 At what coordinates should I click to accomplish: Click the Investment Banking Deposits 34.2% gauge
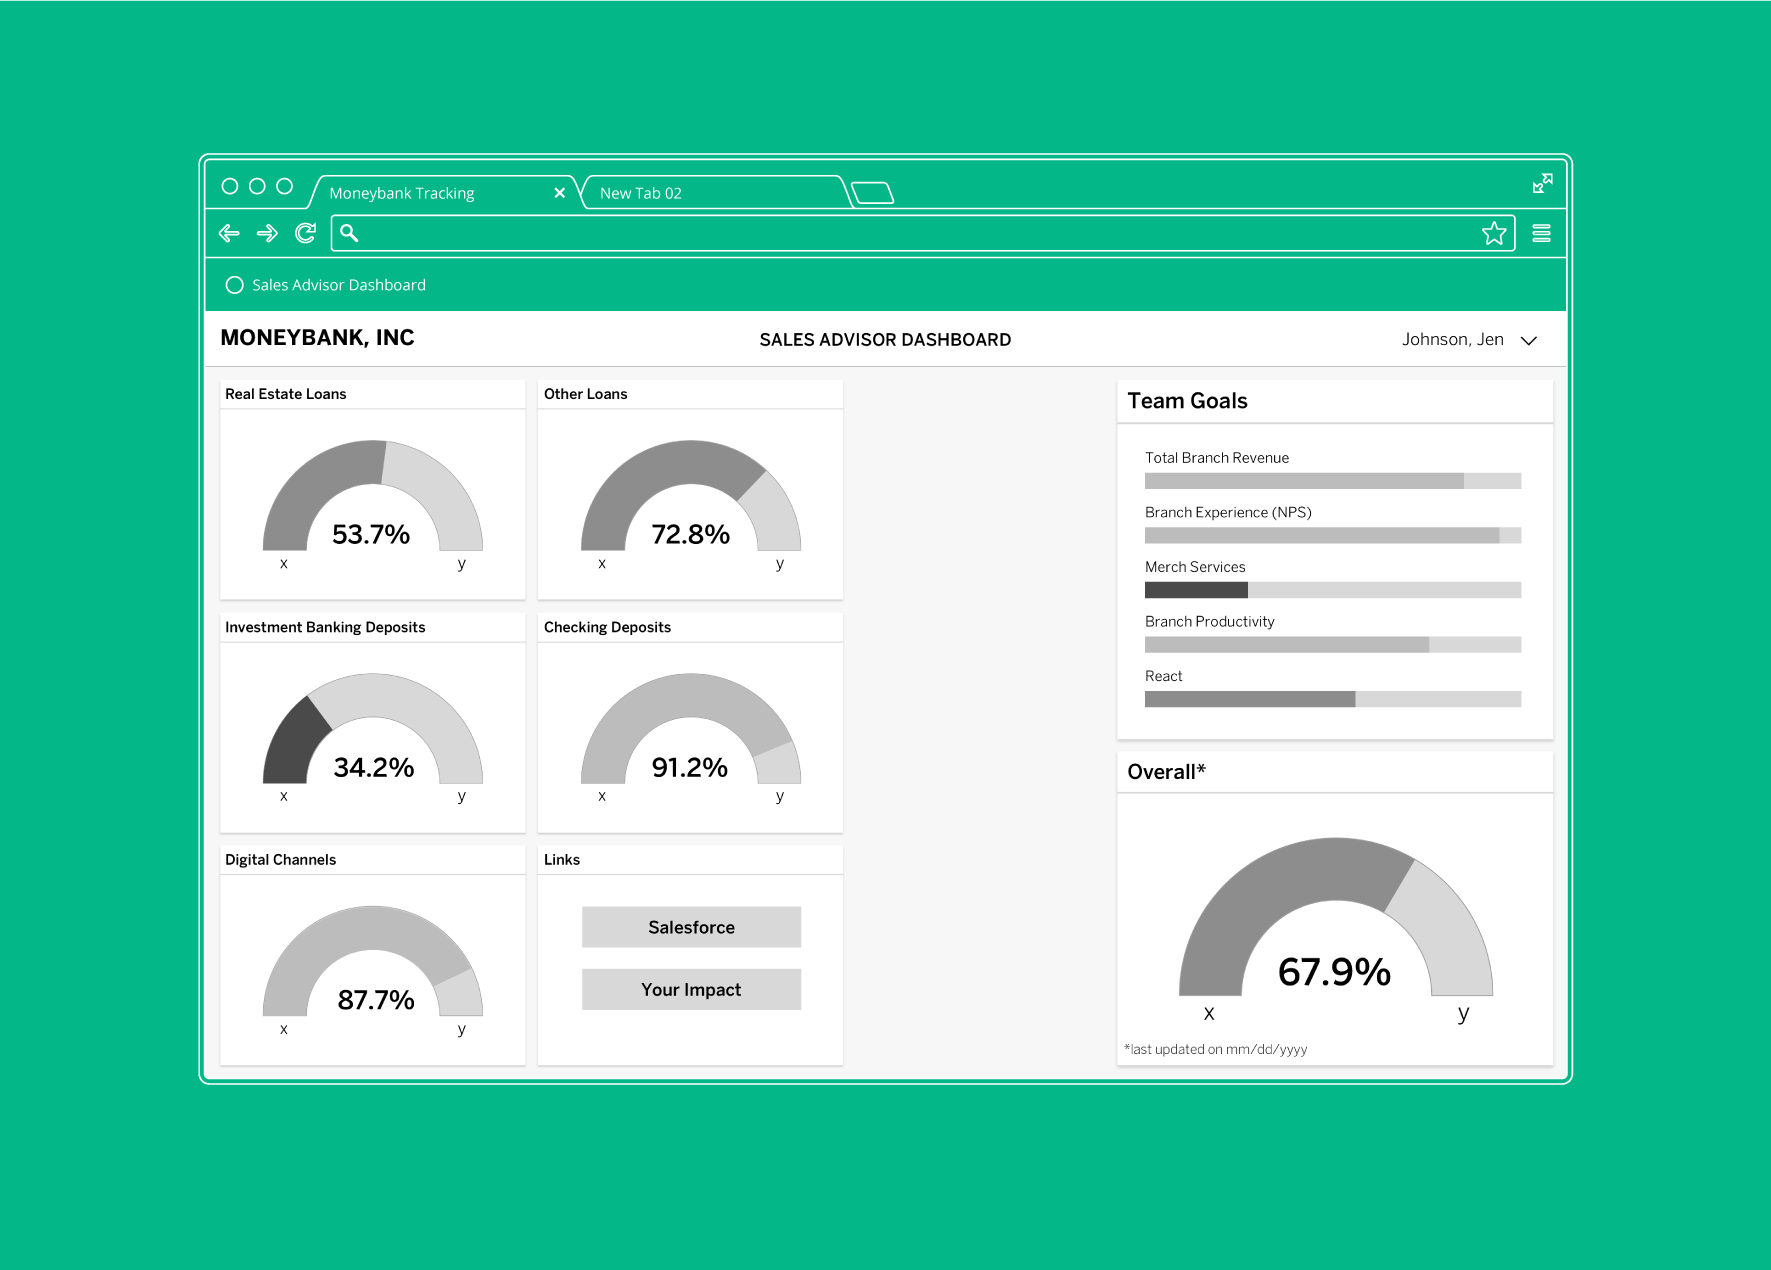tap(373, 729)
